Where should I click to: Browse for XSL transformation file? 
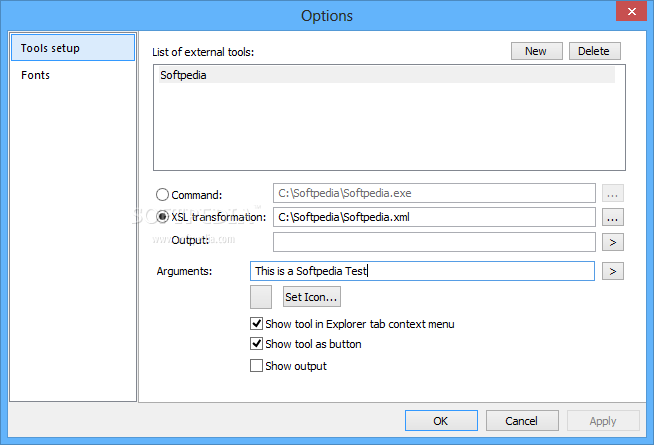(x=612, y=217)
